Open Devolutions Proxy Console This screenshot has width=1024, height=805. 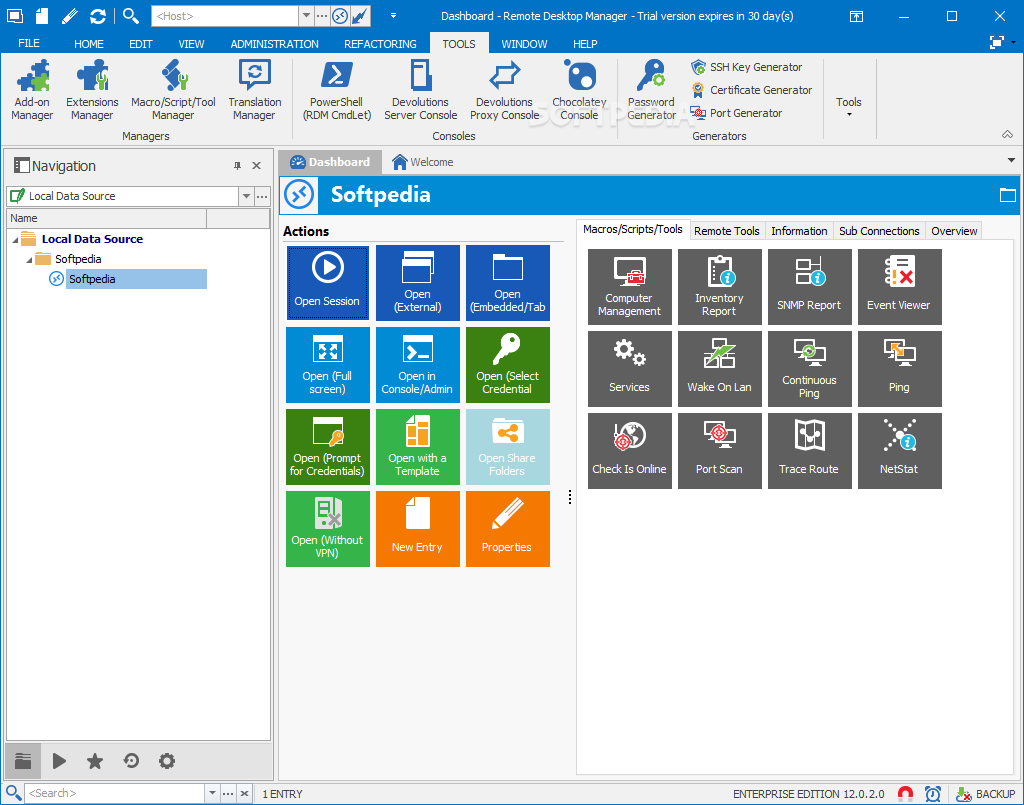[x=505, y=90]
